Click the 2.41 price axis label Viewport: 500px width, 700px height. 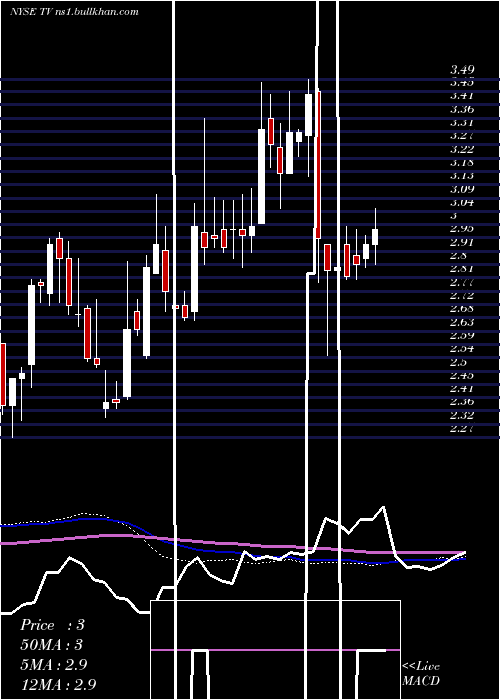pyautogui.click(x=462, y=389)
